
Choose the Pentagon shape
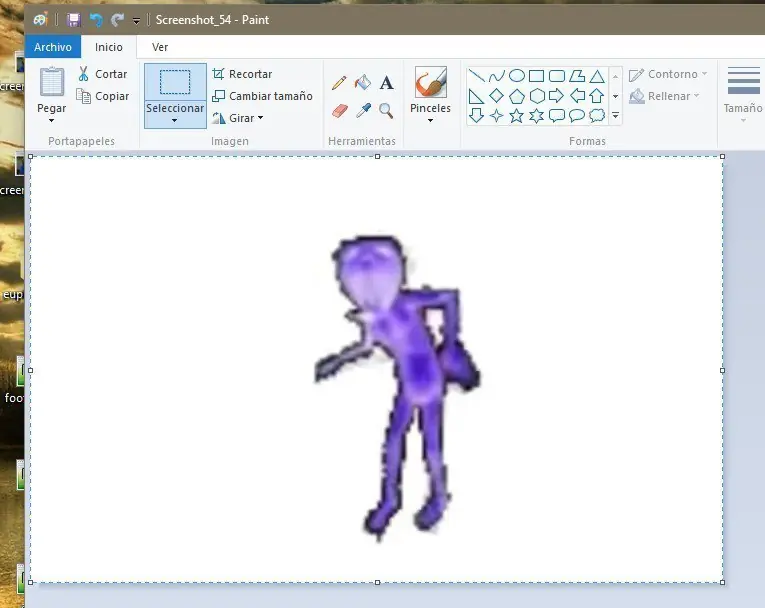[x=517, y=96]
